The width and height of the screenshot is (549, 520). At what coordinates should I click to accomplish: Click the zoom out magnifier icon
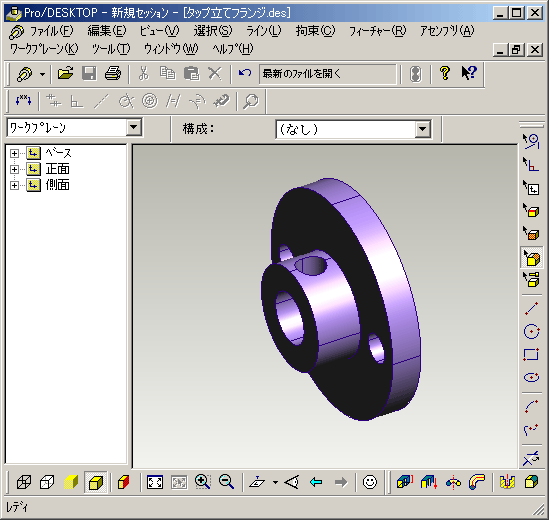point(226,482)
